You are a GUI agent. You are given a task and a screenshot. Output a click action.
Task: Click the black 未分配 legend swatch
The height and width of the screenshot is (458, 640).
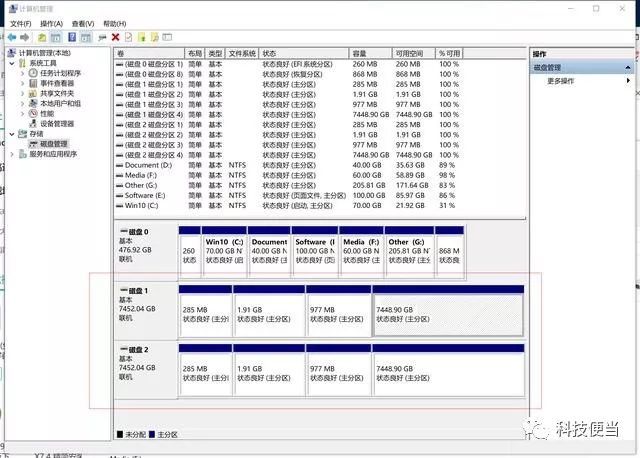coord(121,434)
